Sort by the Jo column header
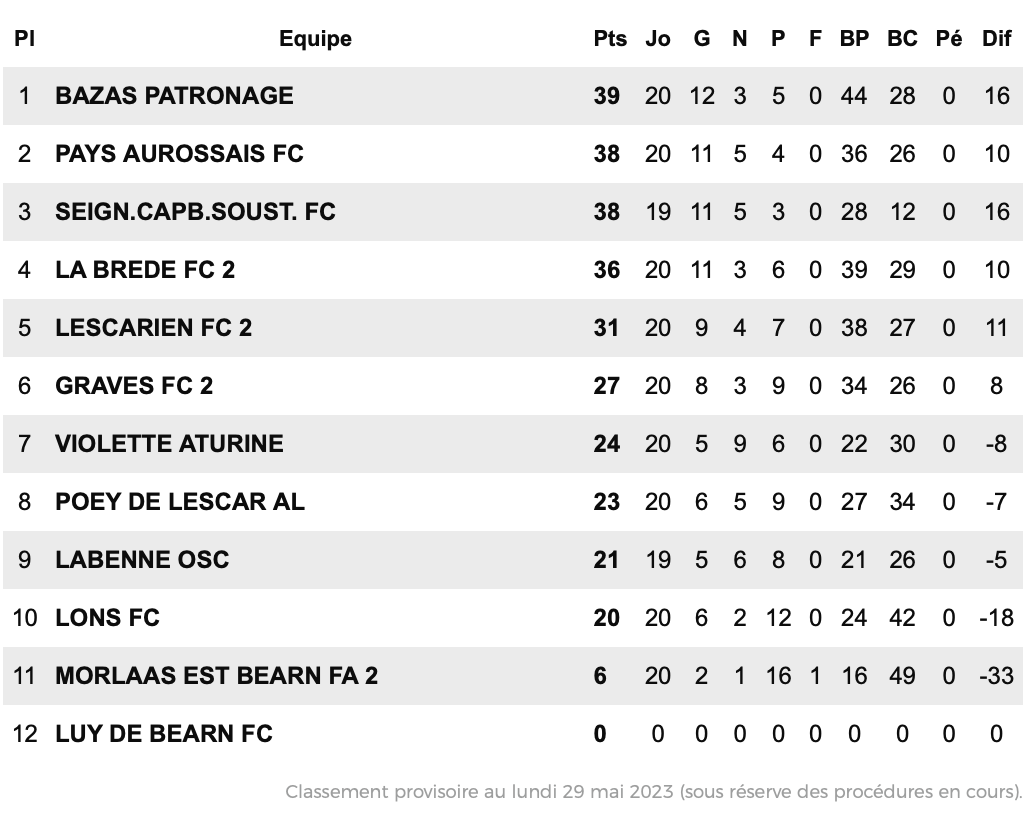This screenshot has height=818, width=1032. point(658,38)
